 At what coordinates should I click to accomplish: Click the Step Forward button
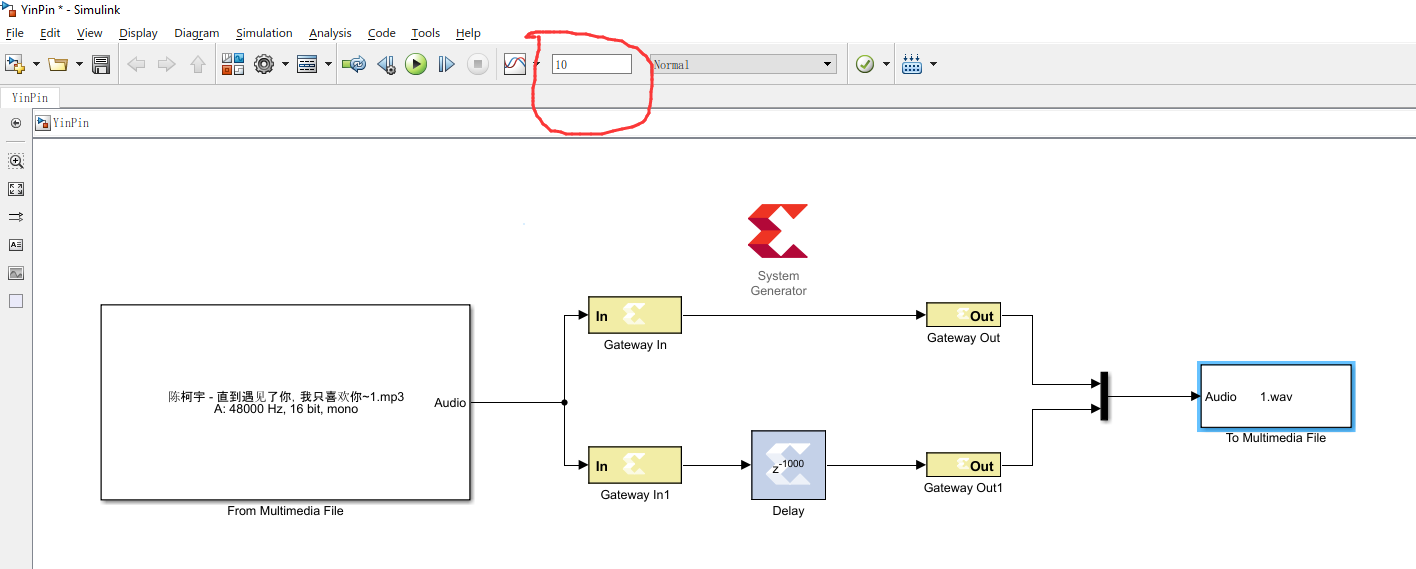coord(447,64)
